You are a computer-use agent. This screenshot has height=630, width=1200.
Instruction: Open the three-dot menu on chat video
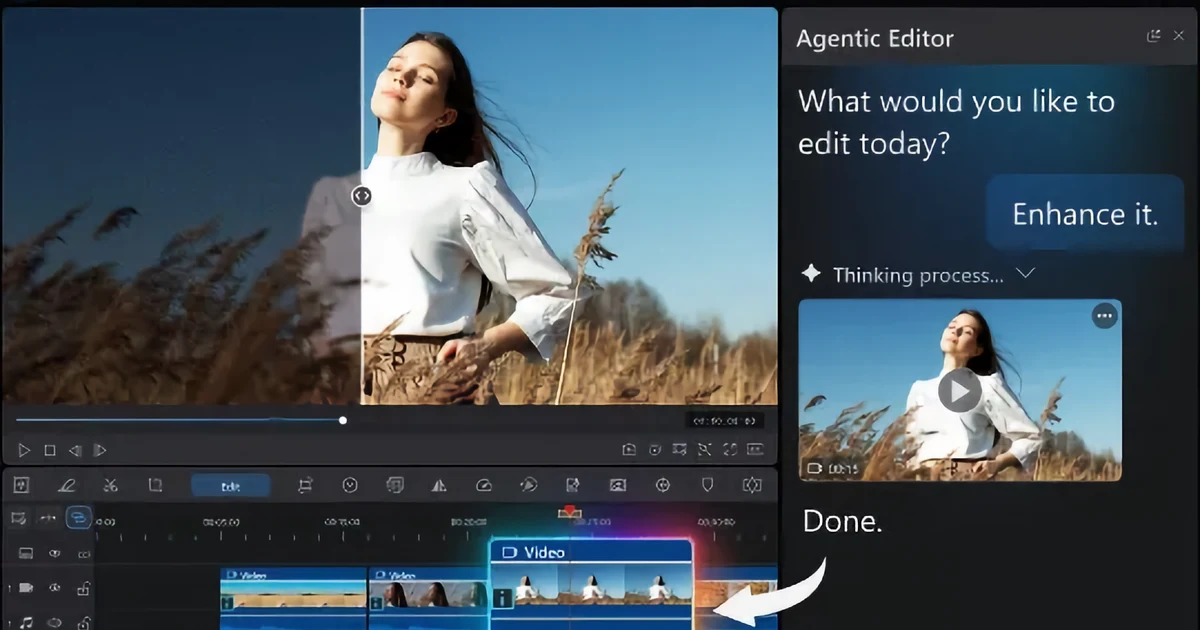tap(1104, 315)
